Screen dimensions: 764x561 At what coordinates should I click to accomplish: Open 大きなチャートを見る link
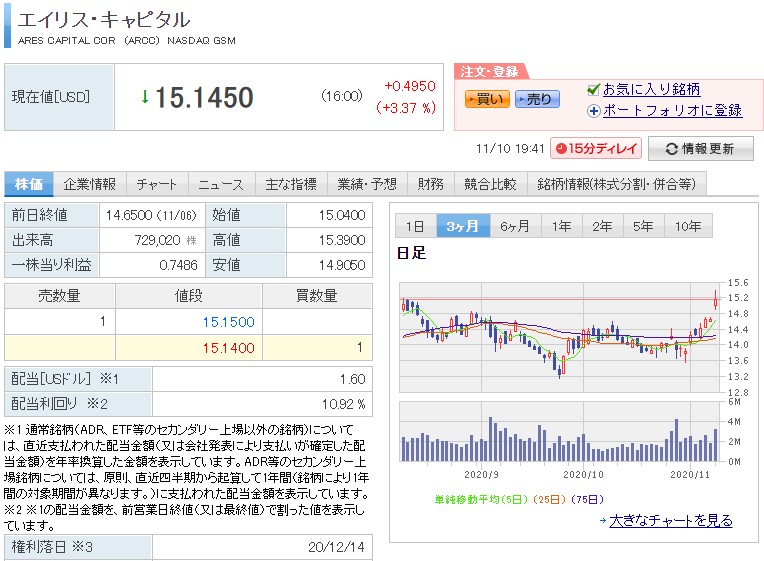(x=670, y=521)
